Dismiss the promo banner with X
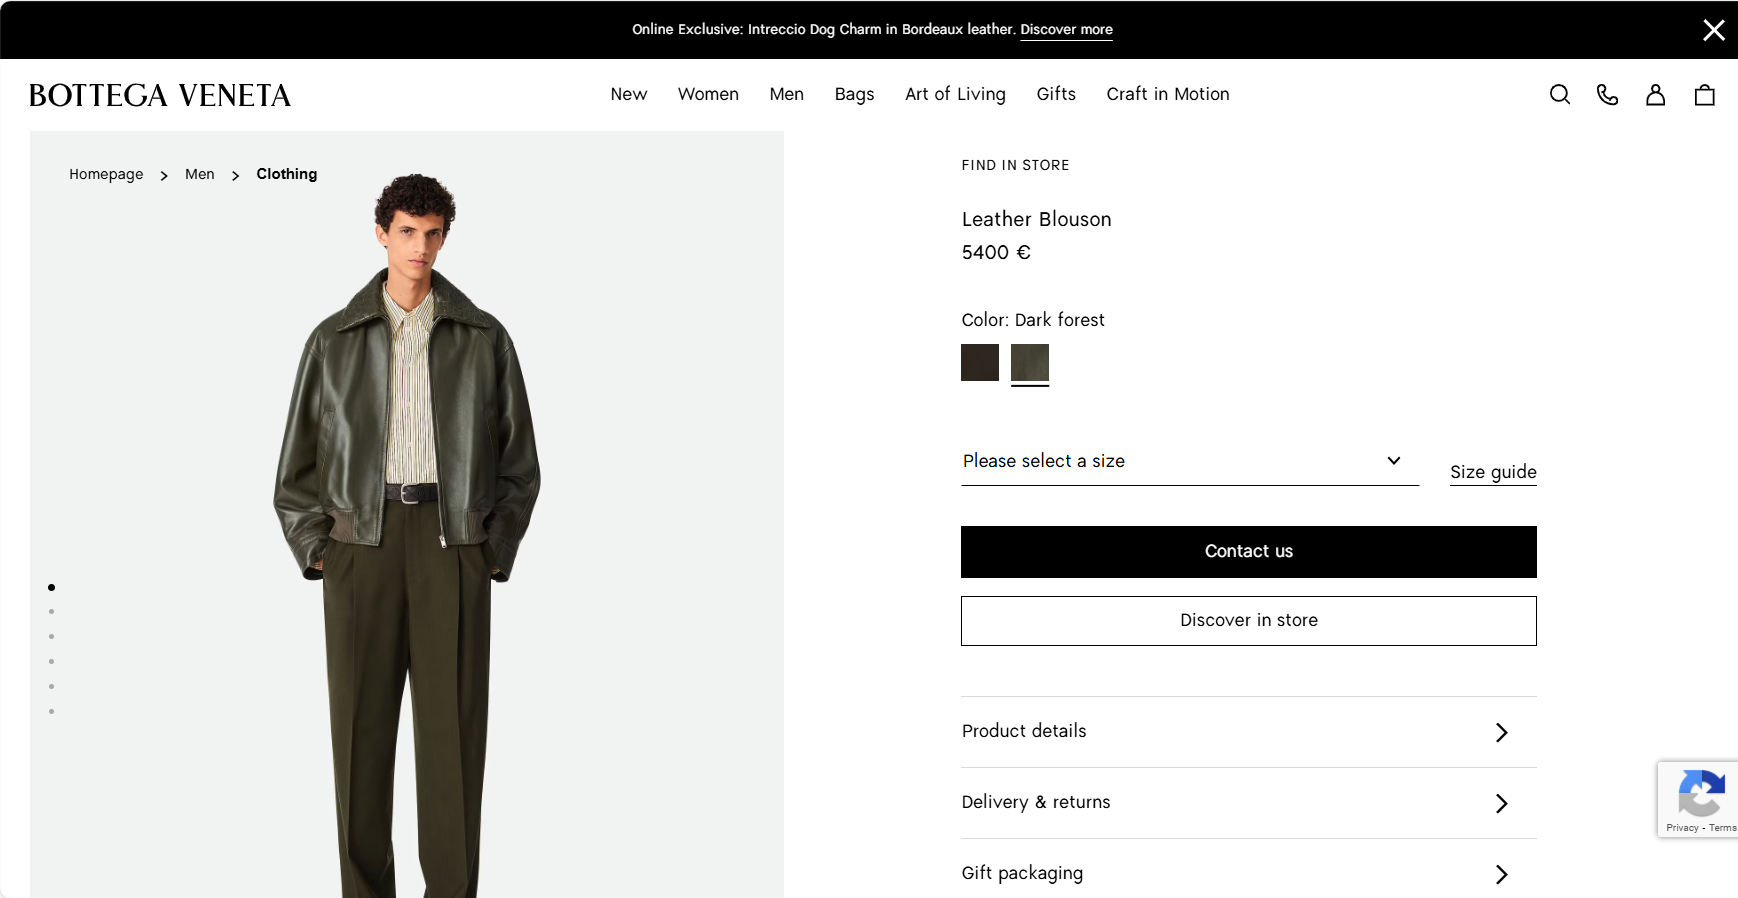Image resolution: width=1738 pixels, height=898 pixels. point(1713,30)
